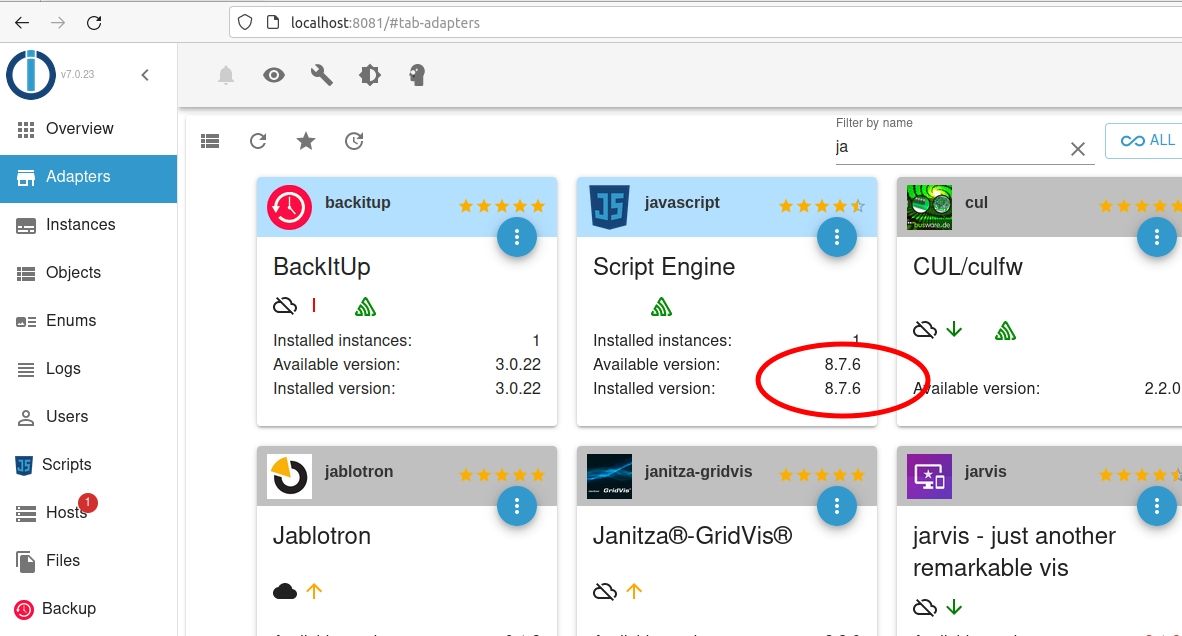Screen dimensions: 1182x636
Task: Click the cul adapter logo
Action: [x=929, y=207]
